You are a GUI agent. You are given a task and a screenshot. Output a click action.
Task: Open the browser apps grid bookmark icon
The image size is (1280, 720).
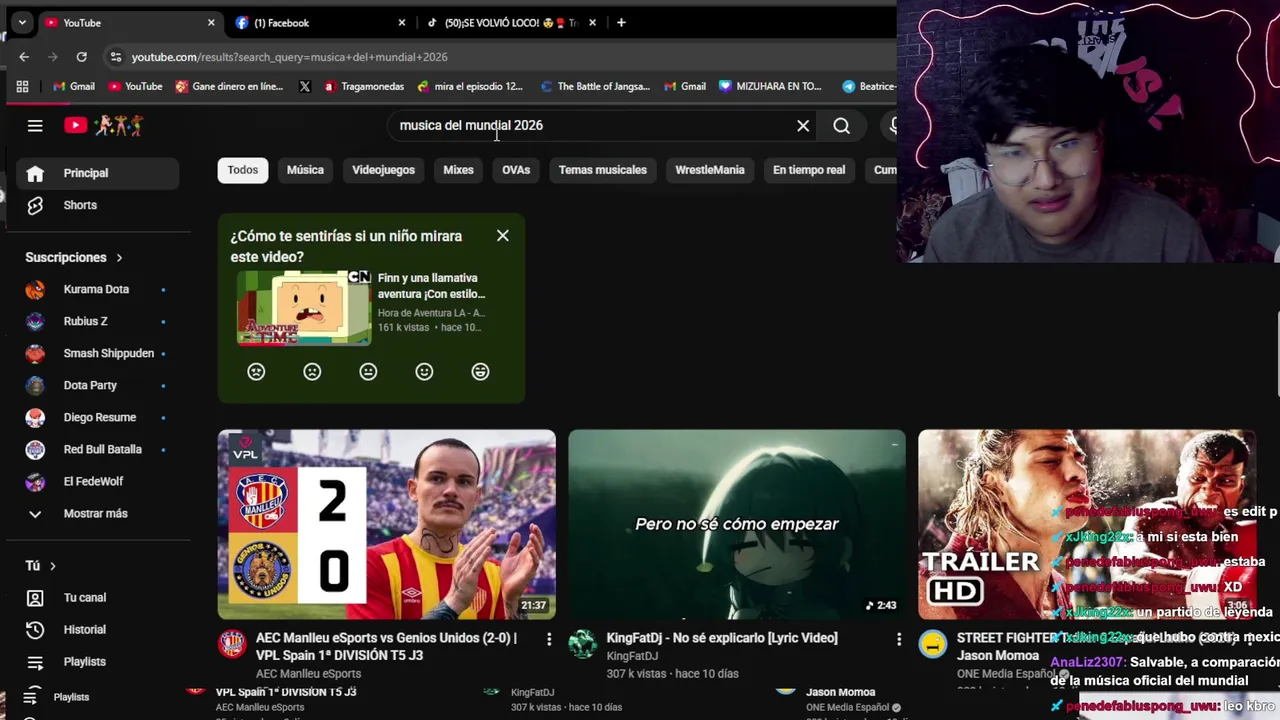click(22, 86)
